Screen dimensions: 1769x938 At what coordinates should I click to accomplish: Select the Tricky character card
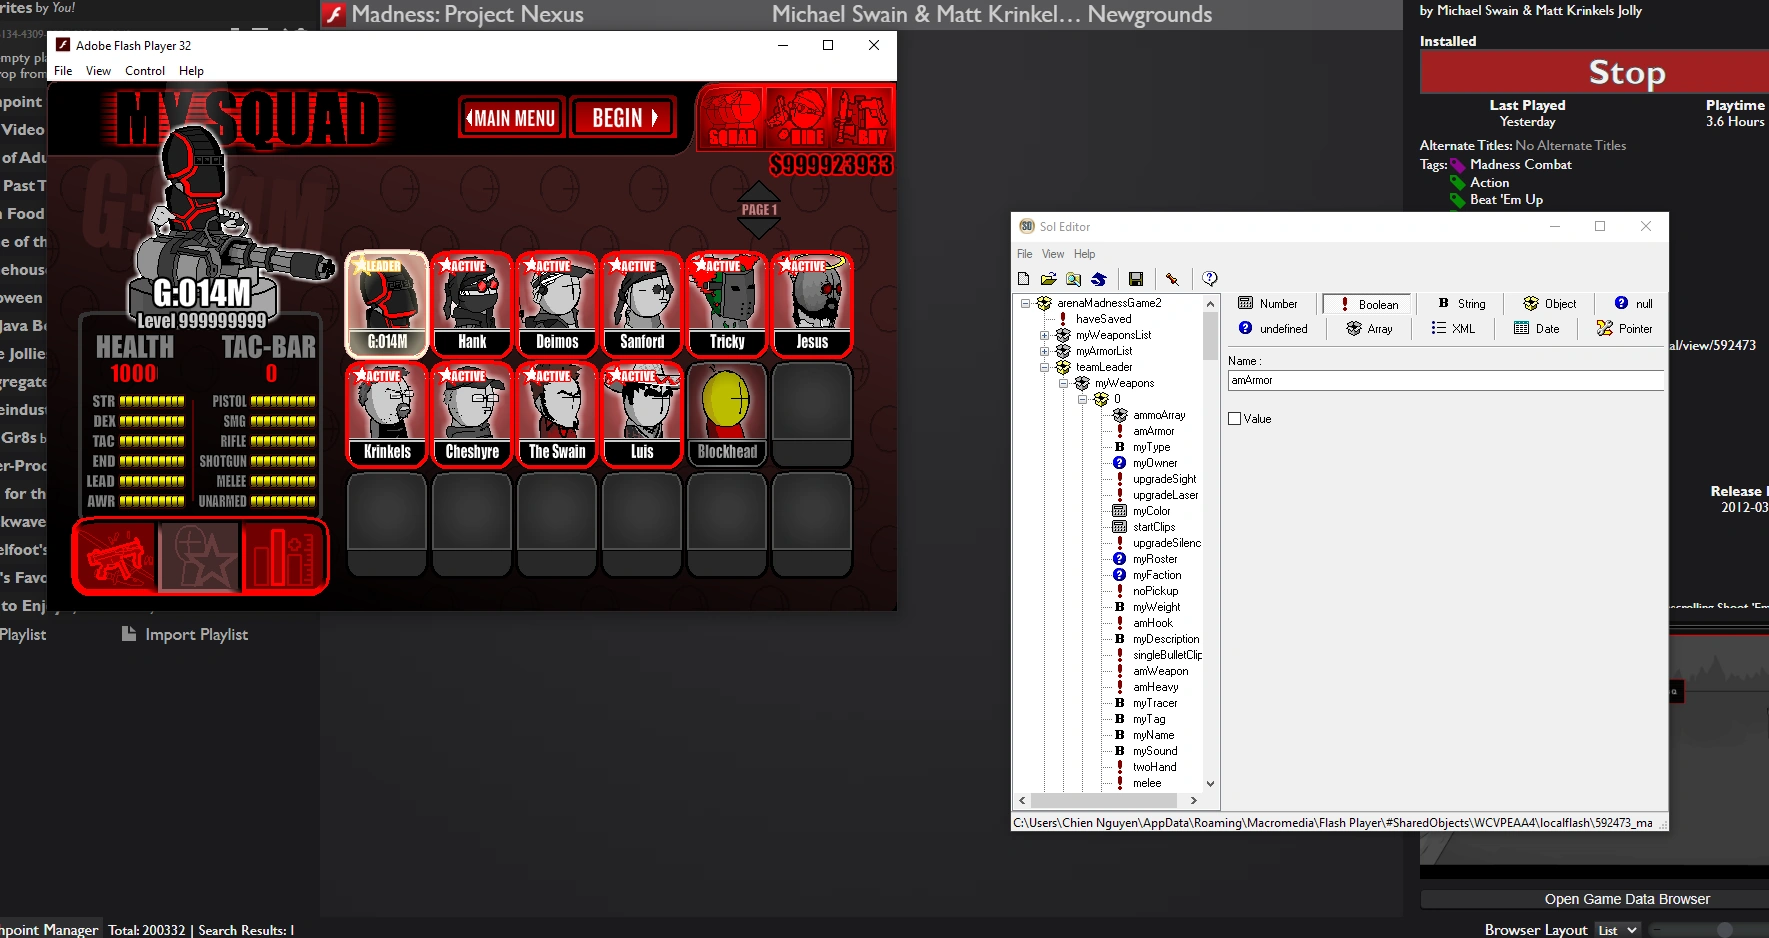tap(727, 304)
